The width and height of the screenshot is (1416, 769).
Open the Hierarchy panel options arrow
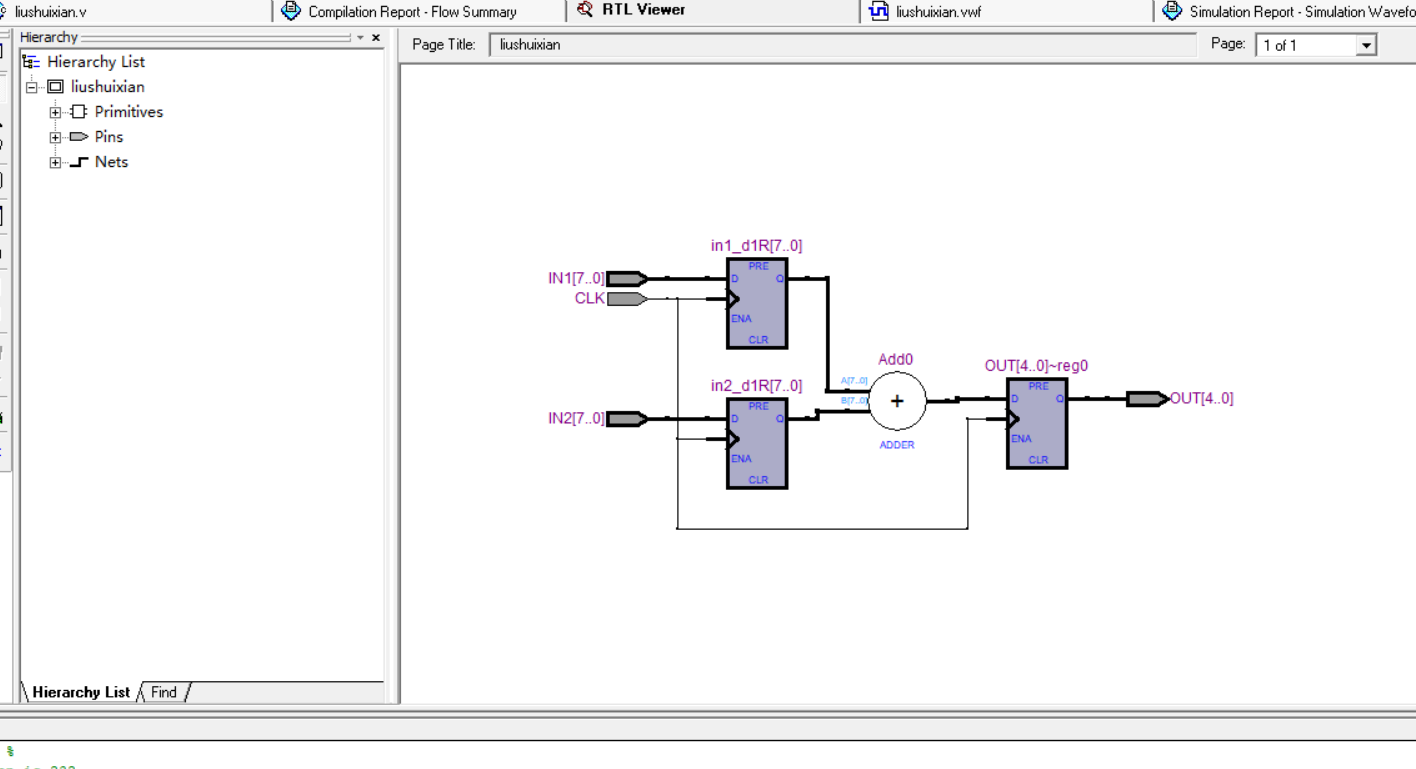(360, 38)
